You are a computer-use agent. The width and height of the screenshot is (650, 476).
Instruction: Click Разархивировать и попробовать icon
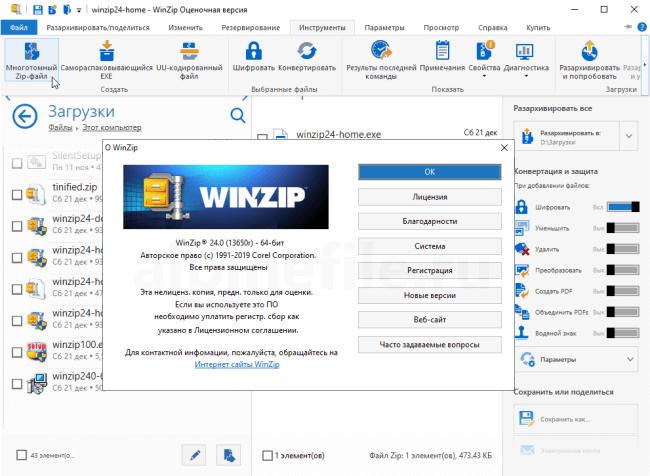[x=589, y=51]
